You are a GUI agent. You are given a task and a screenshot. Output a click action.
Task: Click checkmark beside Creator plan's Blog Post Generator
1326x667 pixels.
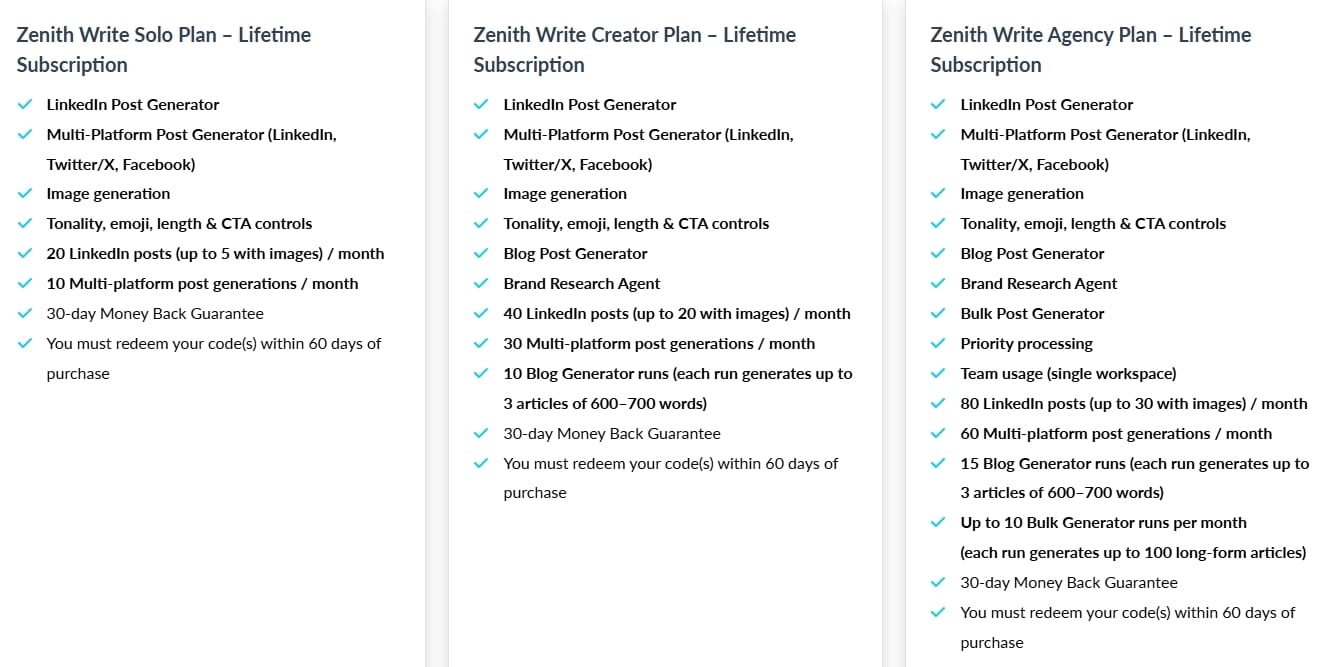point(482,254)
